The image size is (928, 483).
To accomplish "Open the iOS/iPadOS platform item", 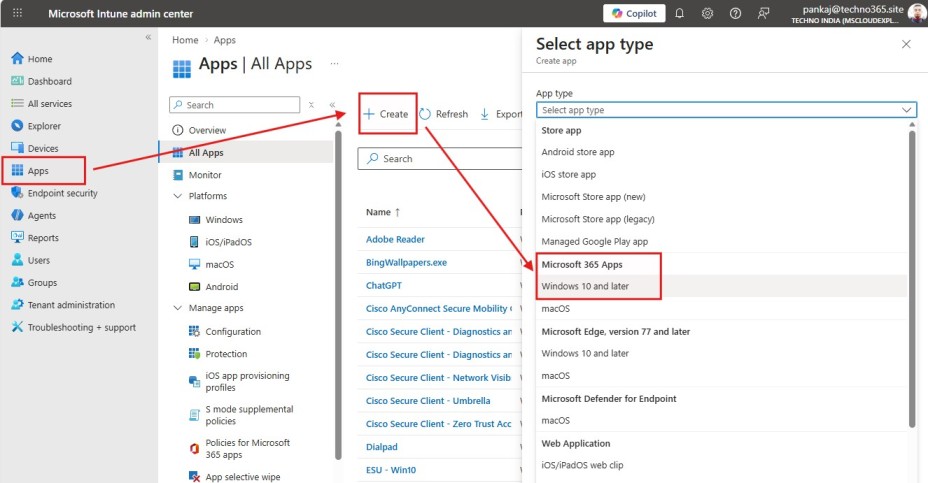I will (x=220, y=242).
